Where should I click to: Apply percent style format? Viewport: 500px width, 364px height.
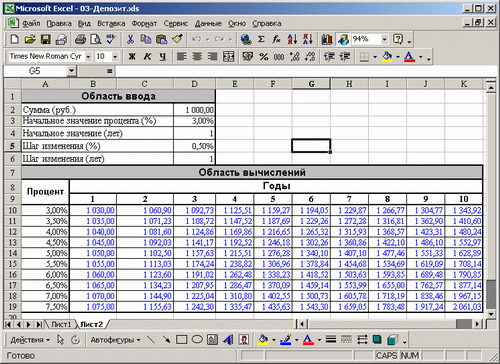click(x=264, y=56)
